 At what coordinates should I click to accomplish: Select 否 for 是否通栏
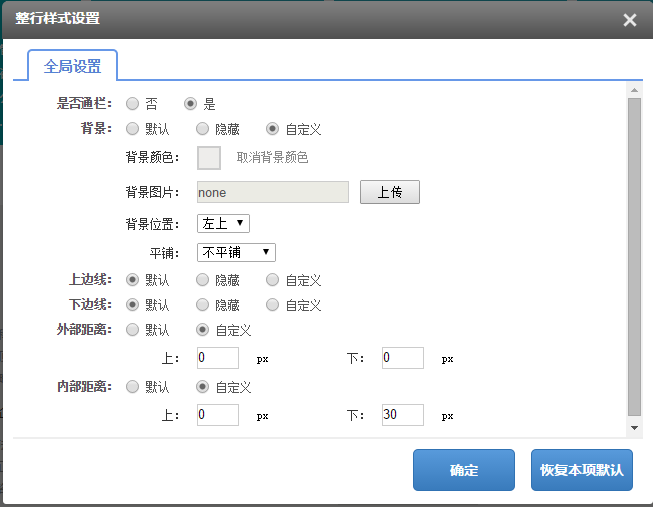(132, 103)
